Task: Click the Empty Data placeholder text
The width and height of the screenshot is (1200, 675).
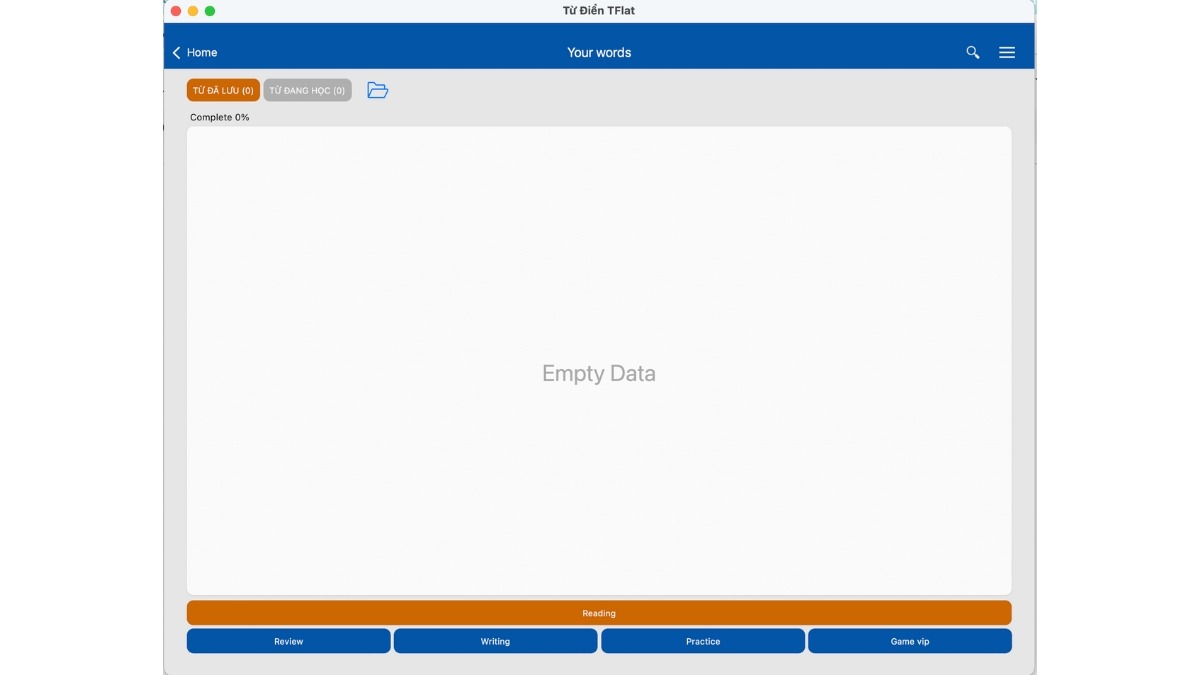Action: (x=599, y=374)
